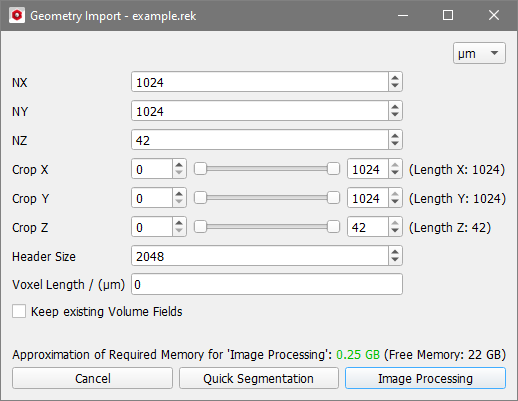Viewport: 518px width, 401px height.
Task: Click the Cancel button
Action: [x=92, y=378]
